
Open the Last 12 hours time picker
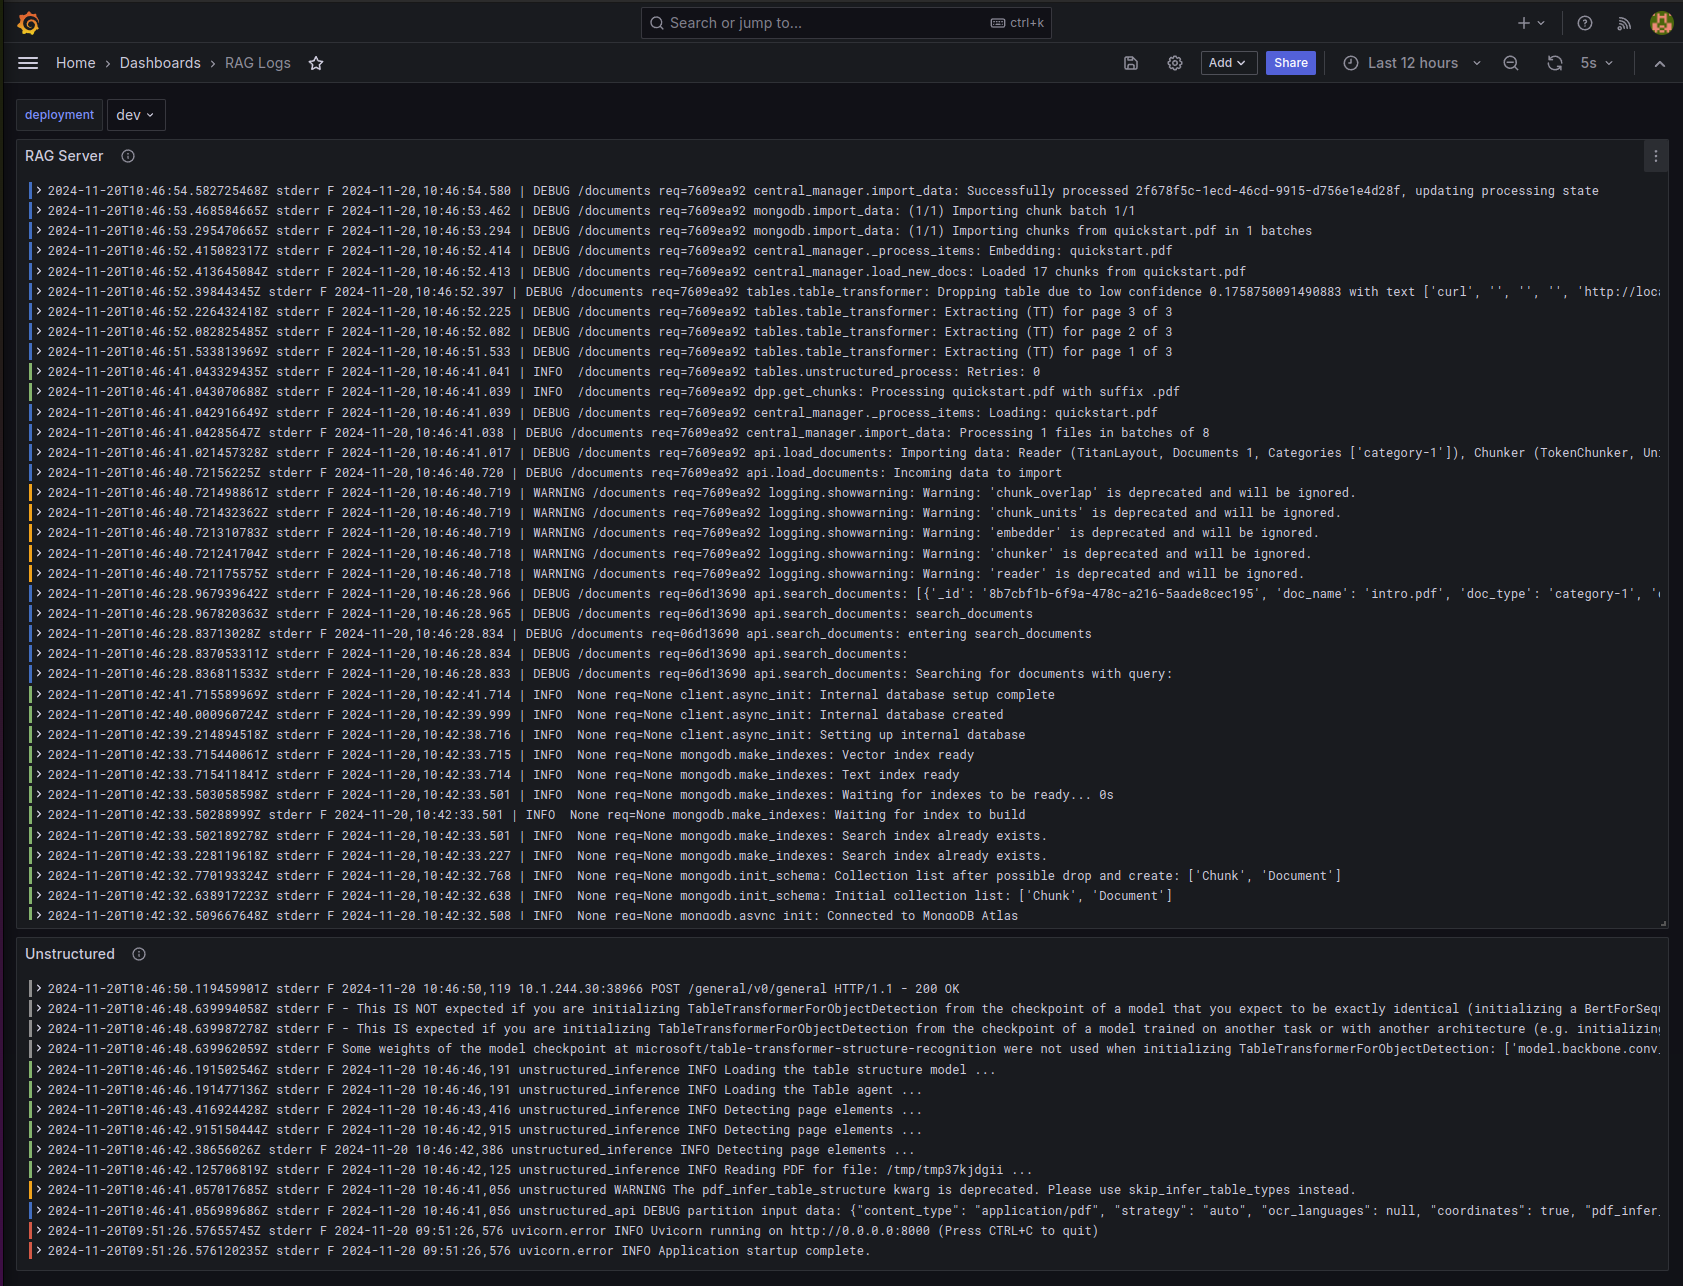(1411, 63)
